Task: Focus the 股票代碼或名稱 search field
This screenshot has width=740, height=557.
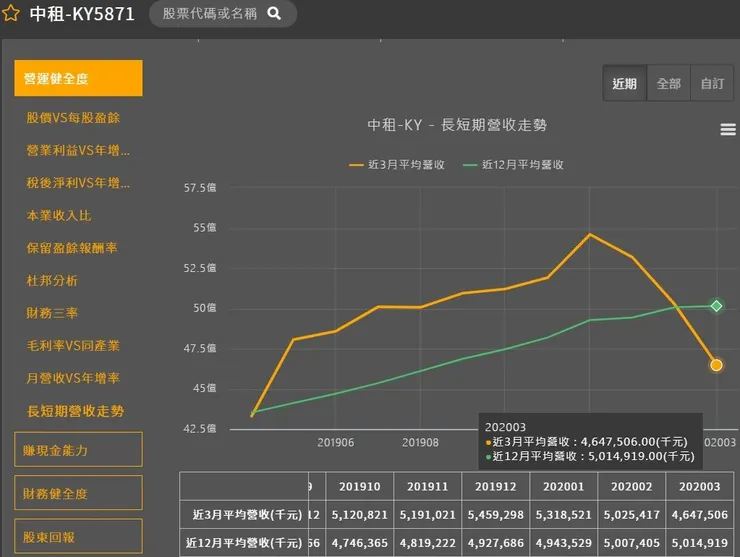Action: point(223,13)
